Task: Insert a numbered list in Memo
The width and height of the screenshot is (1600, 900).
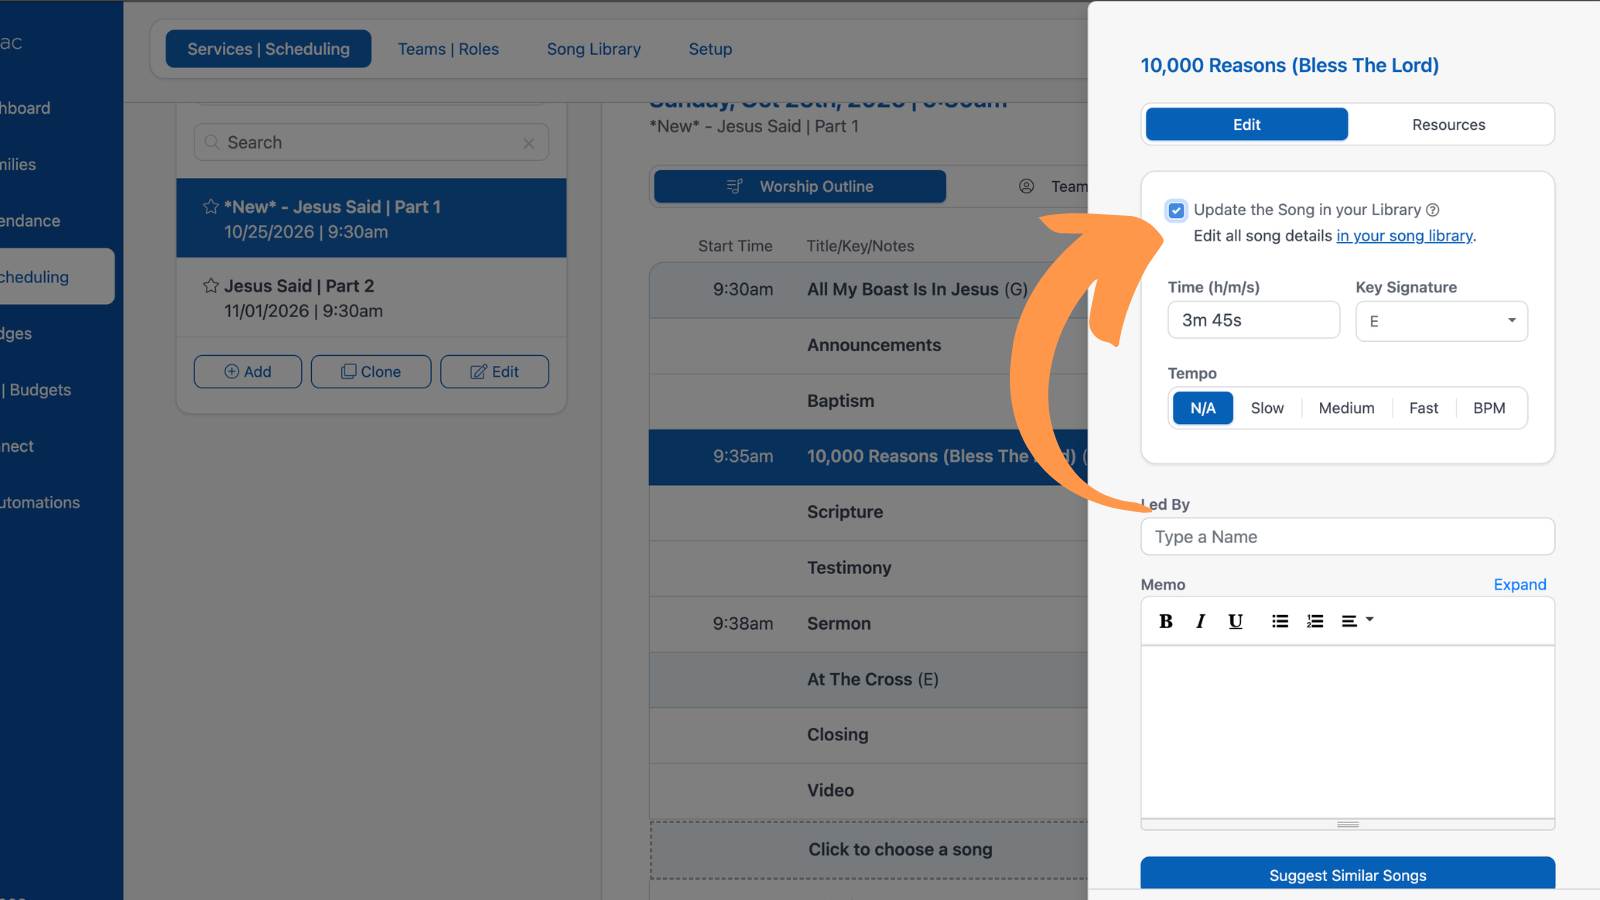Action: [1315, 621]
